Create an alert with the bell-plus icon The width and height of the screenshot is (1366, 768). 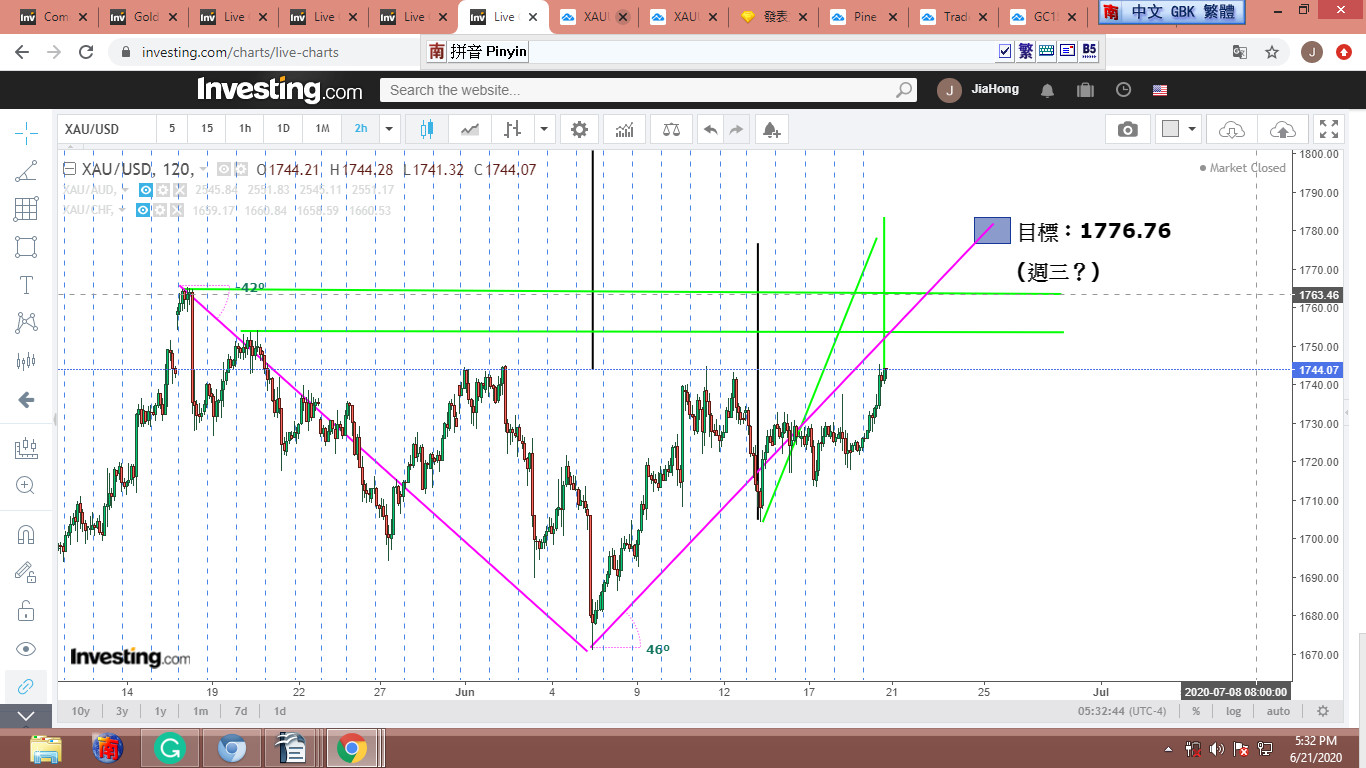(770, 129)
